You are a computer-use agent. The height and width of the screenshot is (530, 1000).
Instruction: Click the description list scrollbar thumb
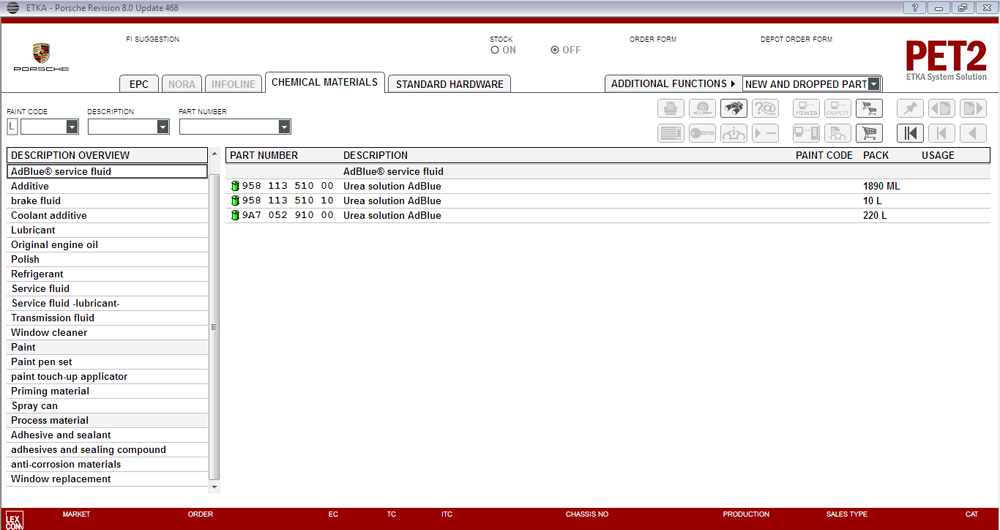coord(214,327)
